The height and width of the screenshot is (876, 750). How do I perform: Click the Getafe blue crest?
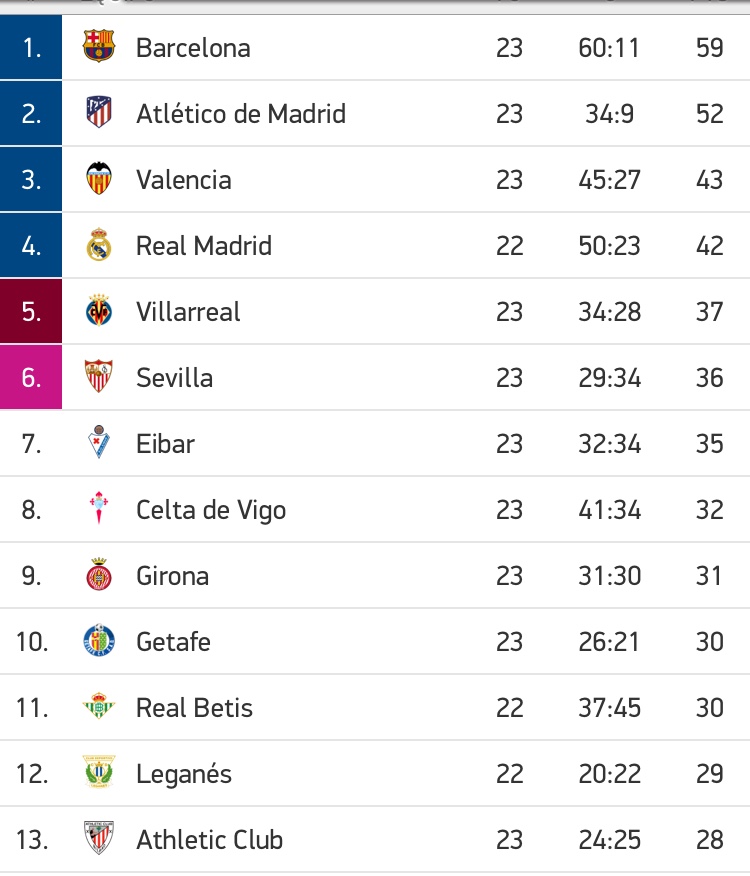(x=99, y=641)
